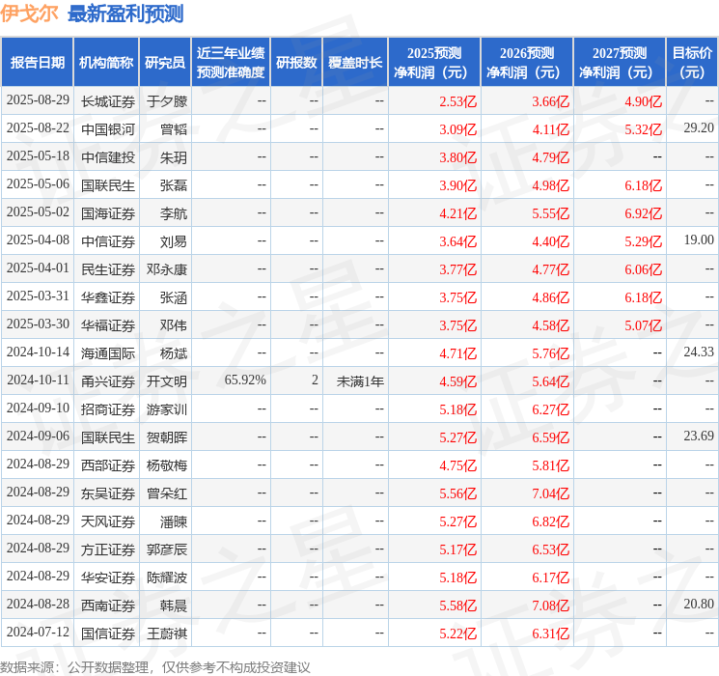Click the 伊戈尔 title text
719x676 pixels.
[x=29, y=13]
